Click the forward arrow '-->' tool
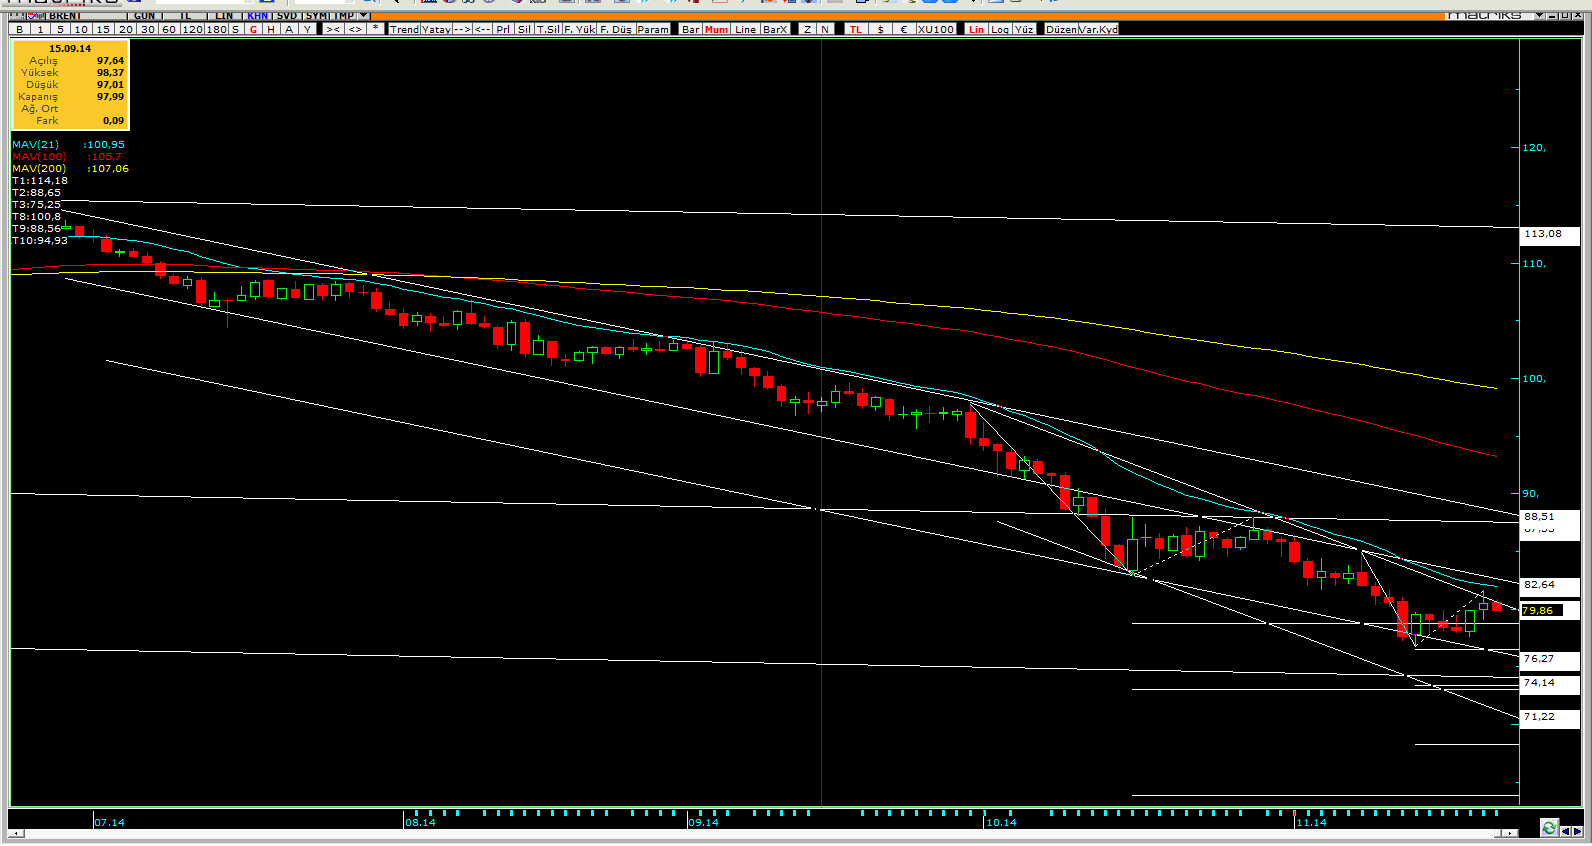 (x=462, y=29)
